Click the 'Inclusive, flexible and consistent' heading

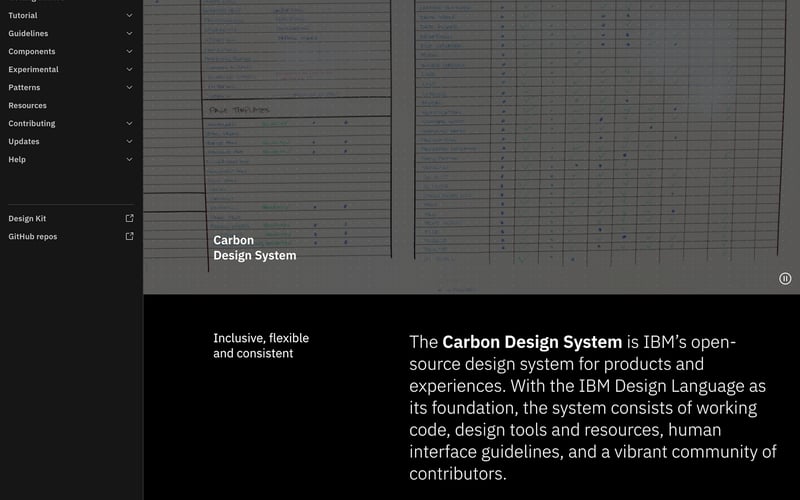click(x=261, y=346)
